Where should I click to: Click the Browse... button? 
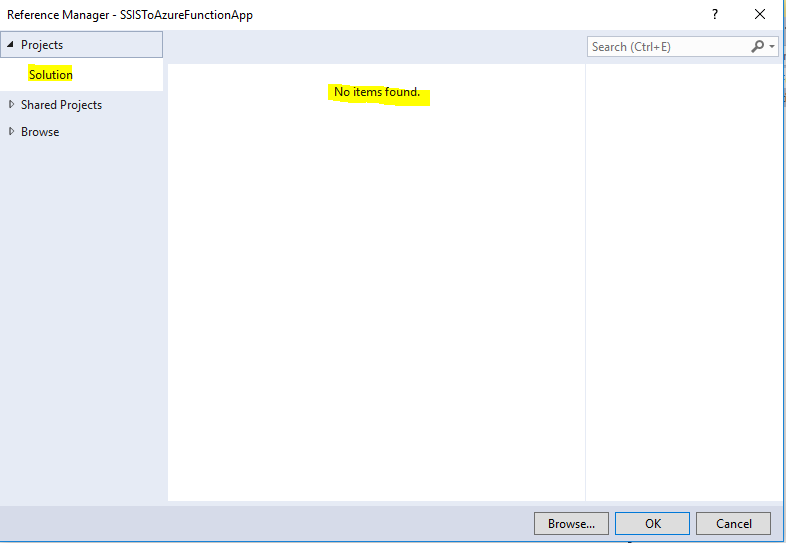coord(571,523)
